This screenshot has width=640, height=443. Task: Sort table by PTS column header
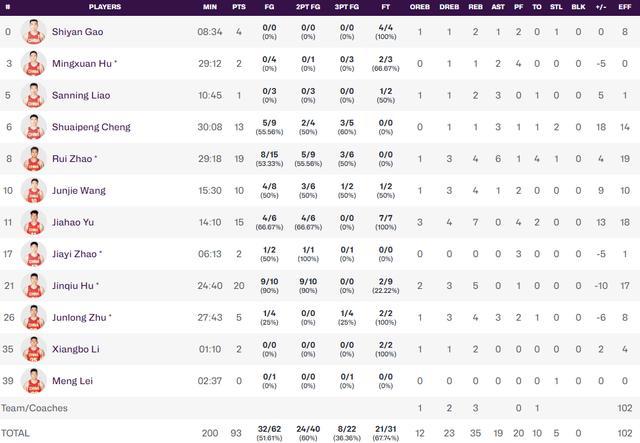pos(239,7)
